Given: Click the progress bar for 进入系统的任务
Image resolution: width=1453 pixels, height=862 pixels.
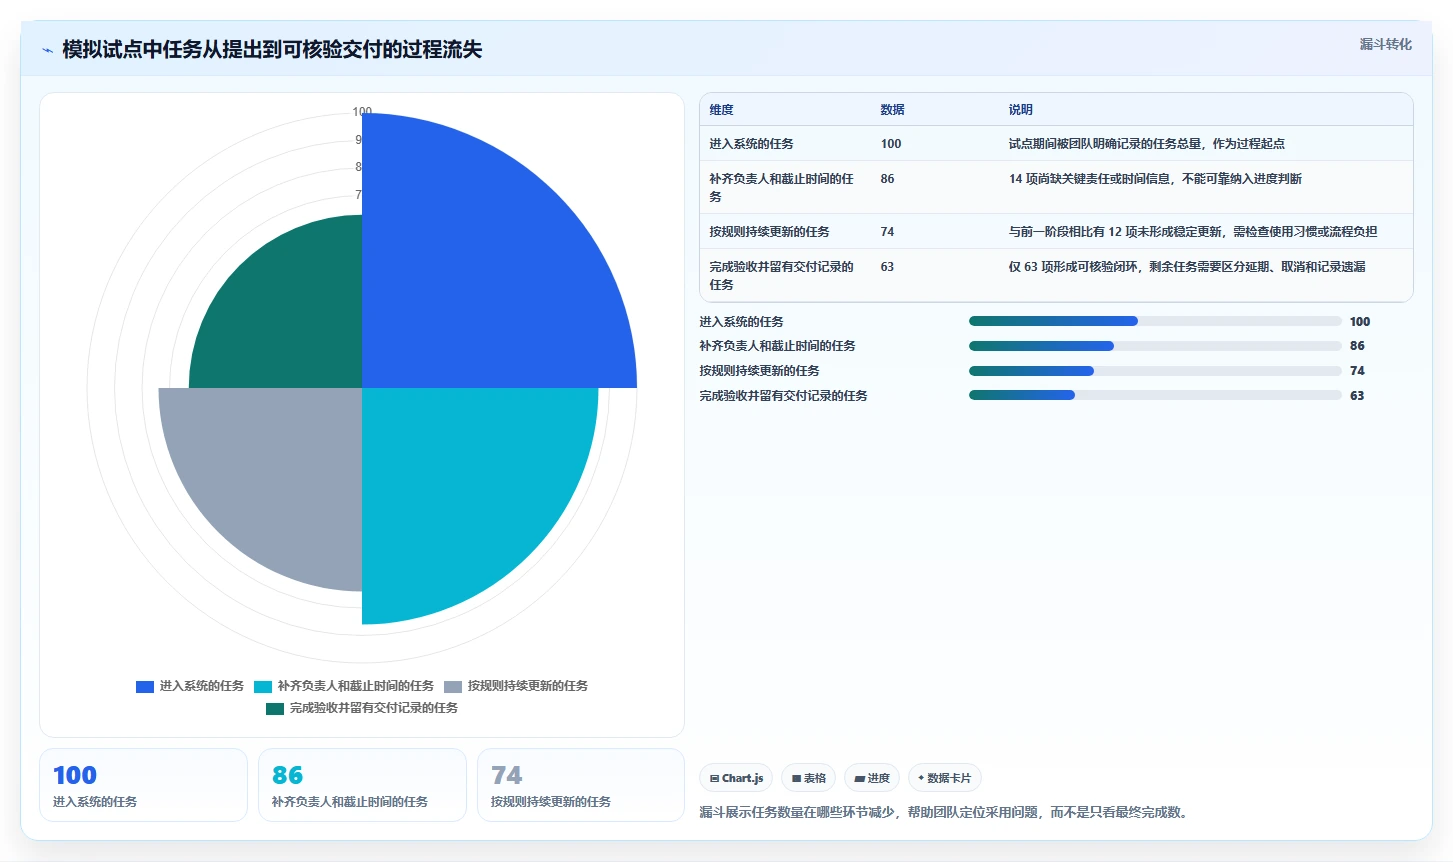Looking at the screenshot, I should pyautogui.click(x=1155, y=321).
